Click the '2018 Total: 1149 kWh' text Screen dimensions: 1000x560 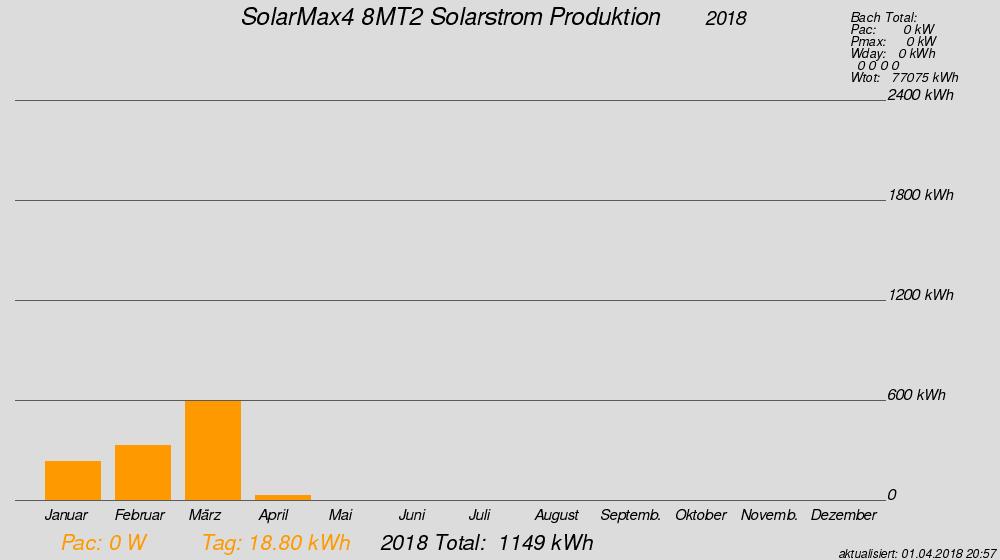(x=487, y=543)
